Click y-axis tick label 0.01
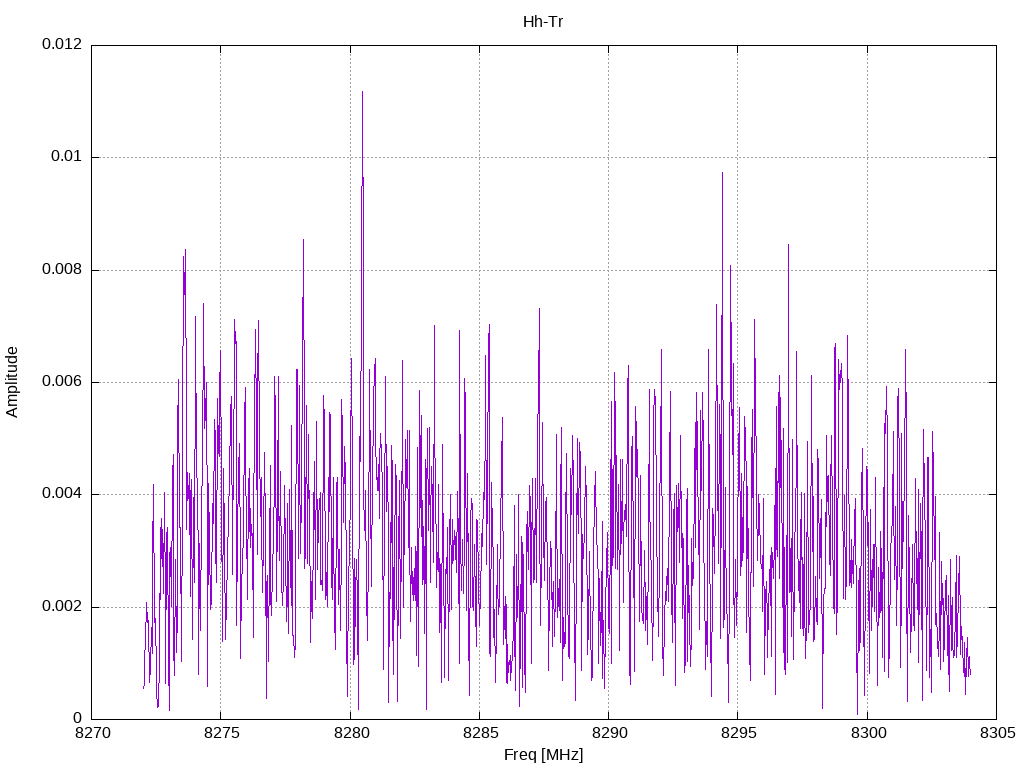The height and width of the screenshot is (768, 1024). click(x=67, y=156)
